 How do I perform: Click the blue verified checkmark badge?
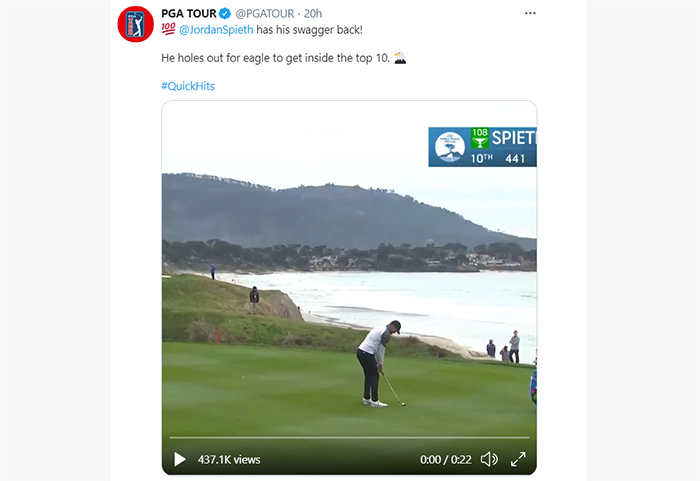tap(225, 14)
